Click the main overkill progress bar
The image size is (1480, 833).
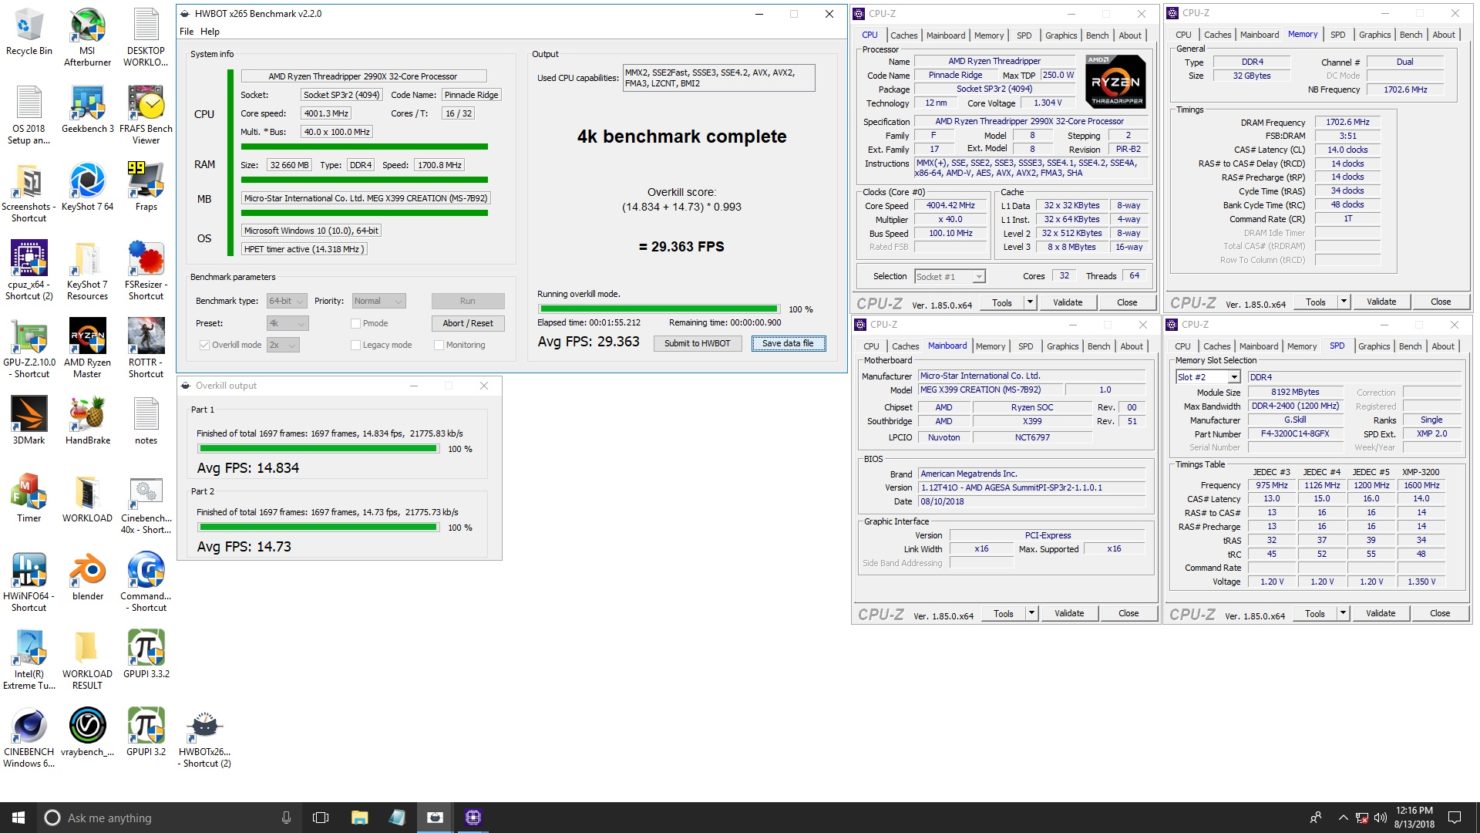(x=659, y=309)
